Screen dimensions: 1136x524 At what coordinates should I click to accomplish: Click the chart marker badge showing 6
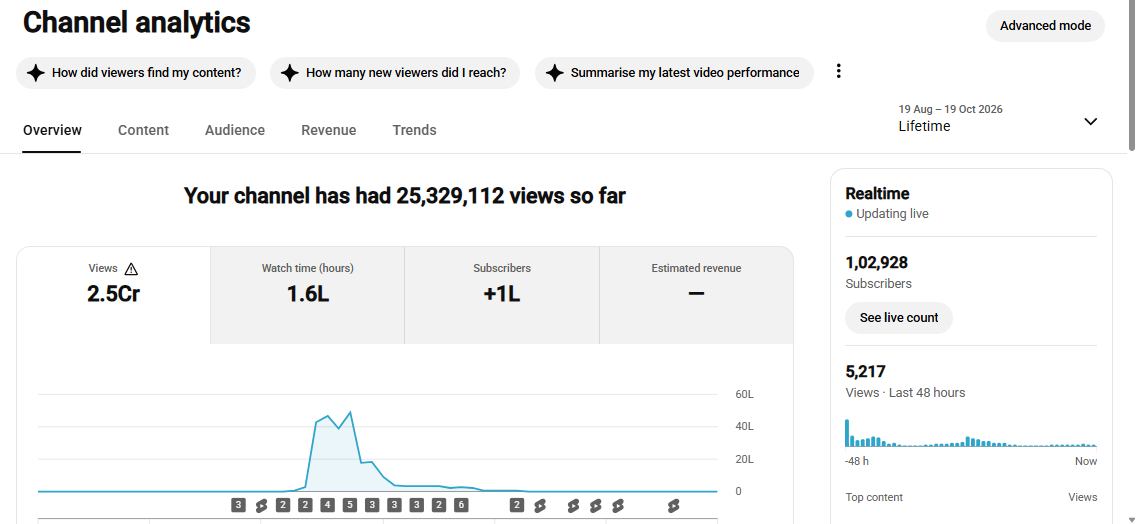(461, 505)
